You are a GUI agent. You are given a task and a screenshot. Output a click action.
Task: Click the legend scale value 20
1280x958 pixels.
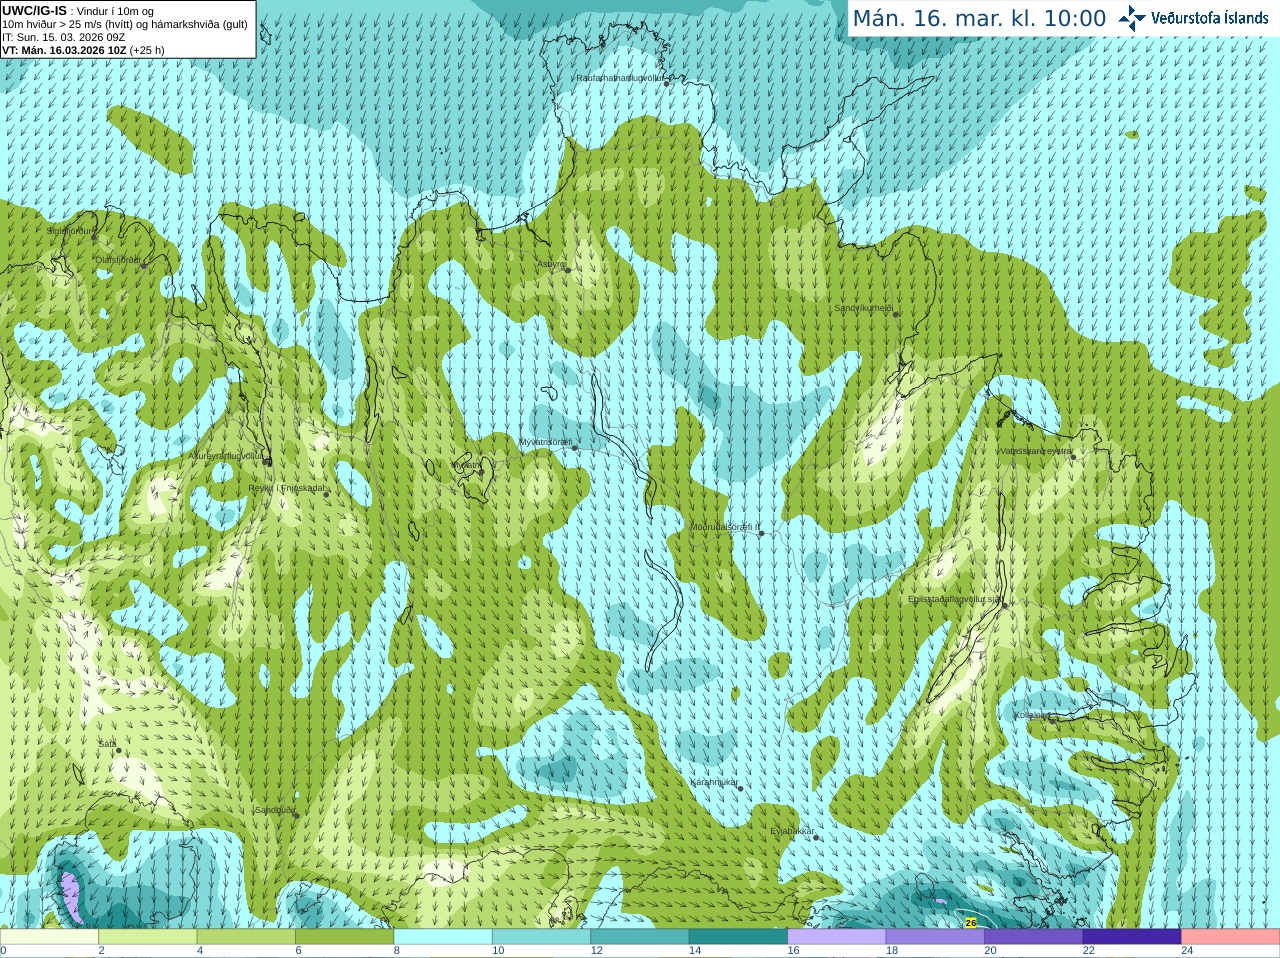pos(990,951)
